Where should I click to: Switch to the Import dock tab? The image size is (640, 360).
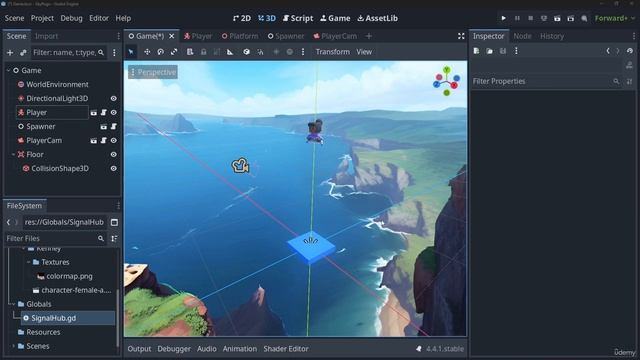tap(46, 36)
